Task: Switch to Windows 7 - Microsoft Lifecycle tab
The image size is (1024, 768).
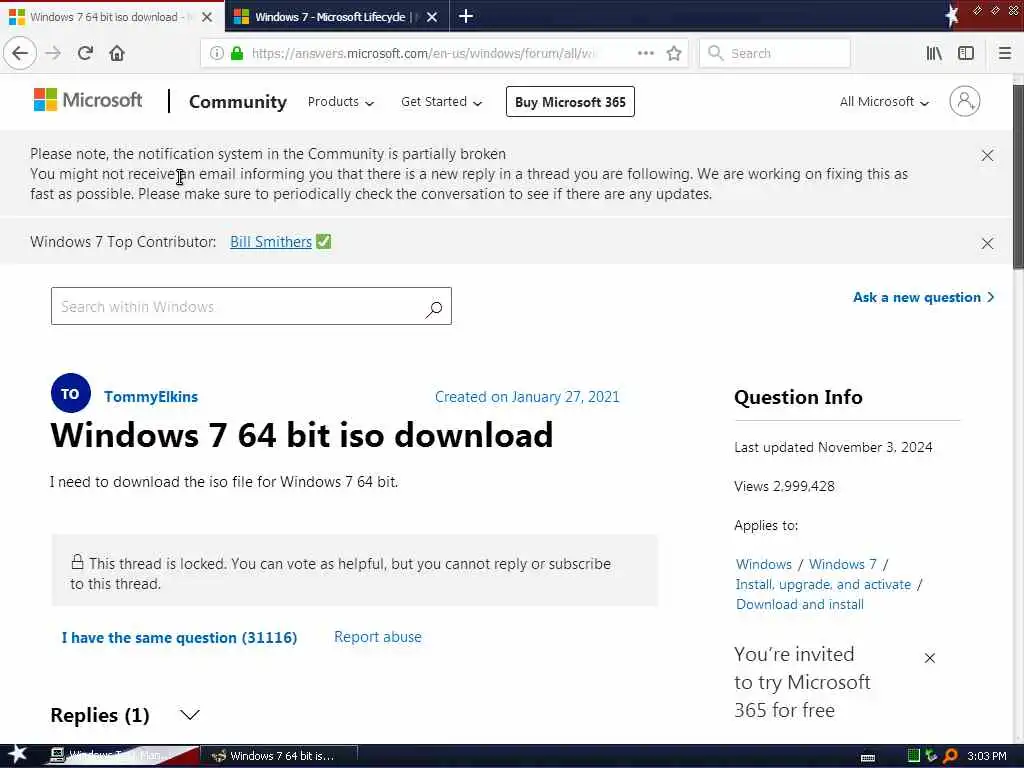Action: tap(337, 16)
